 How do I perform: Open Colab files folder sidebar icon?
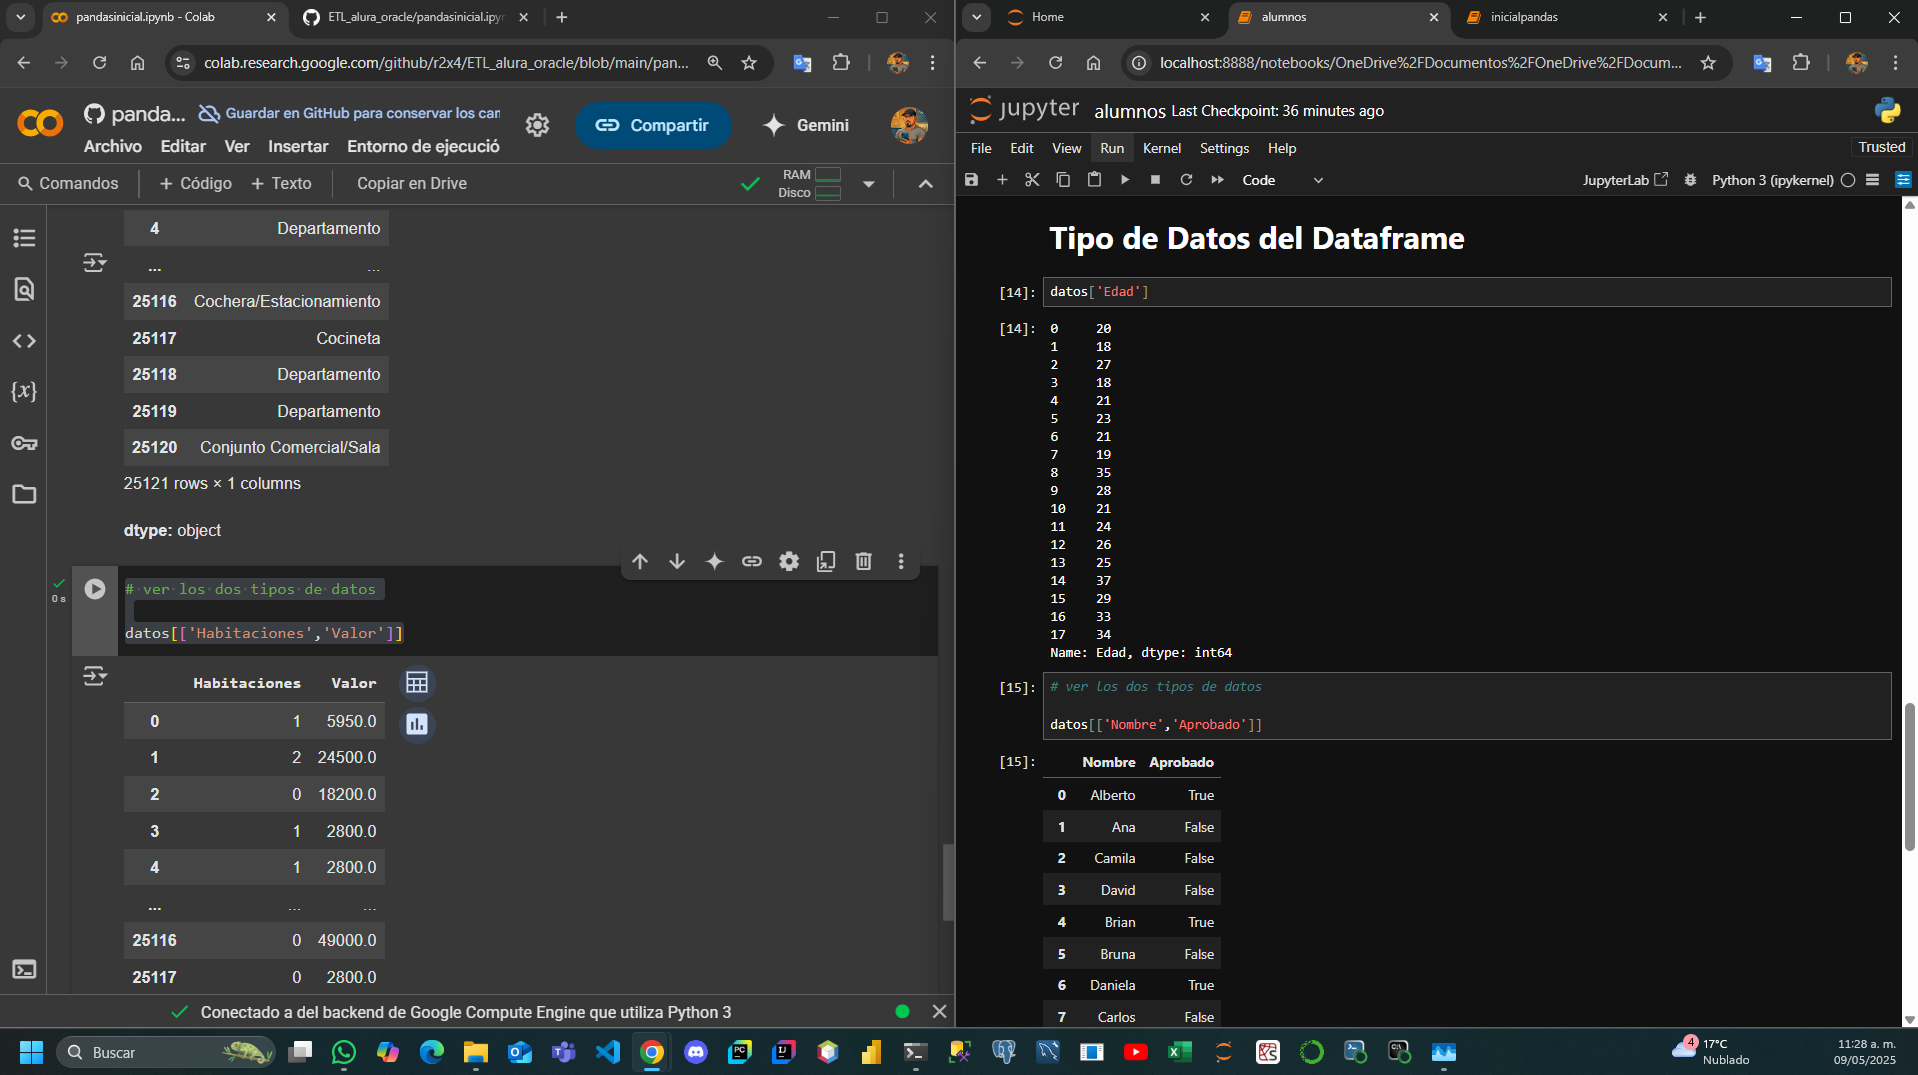[x=24, y=494]
